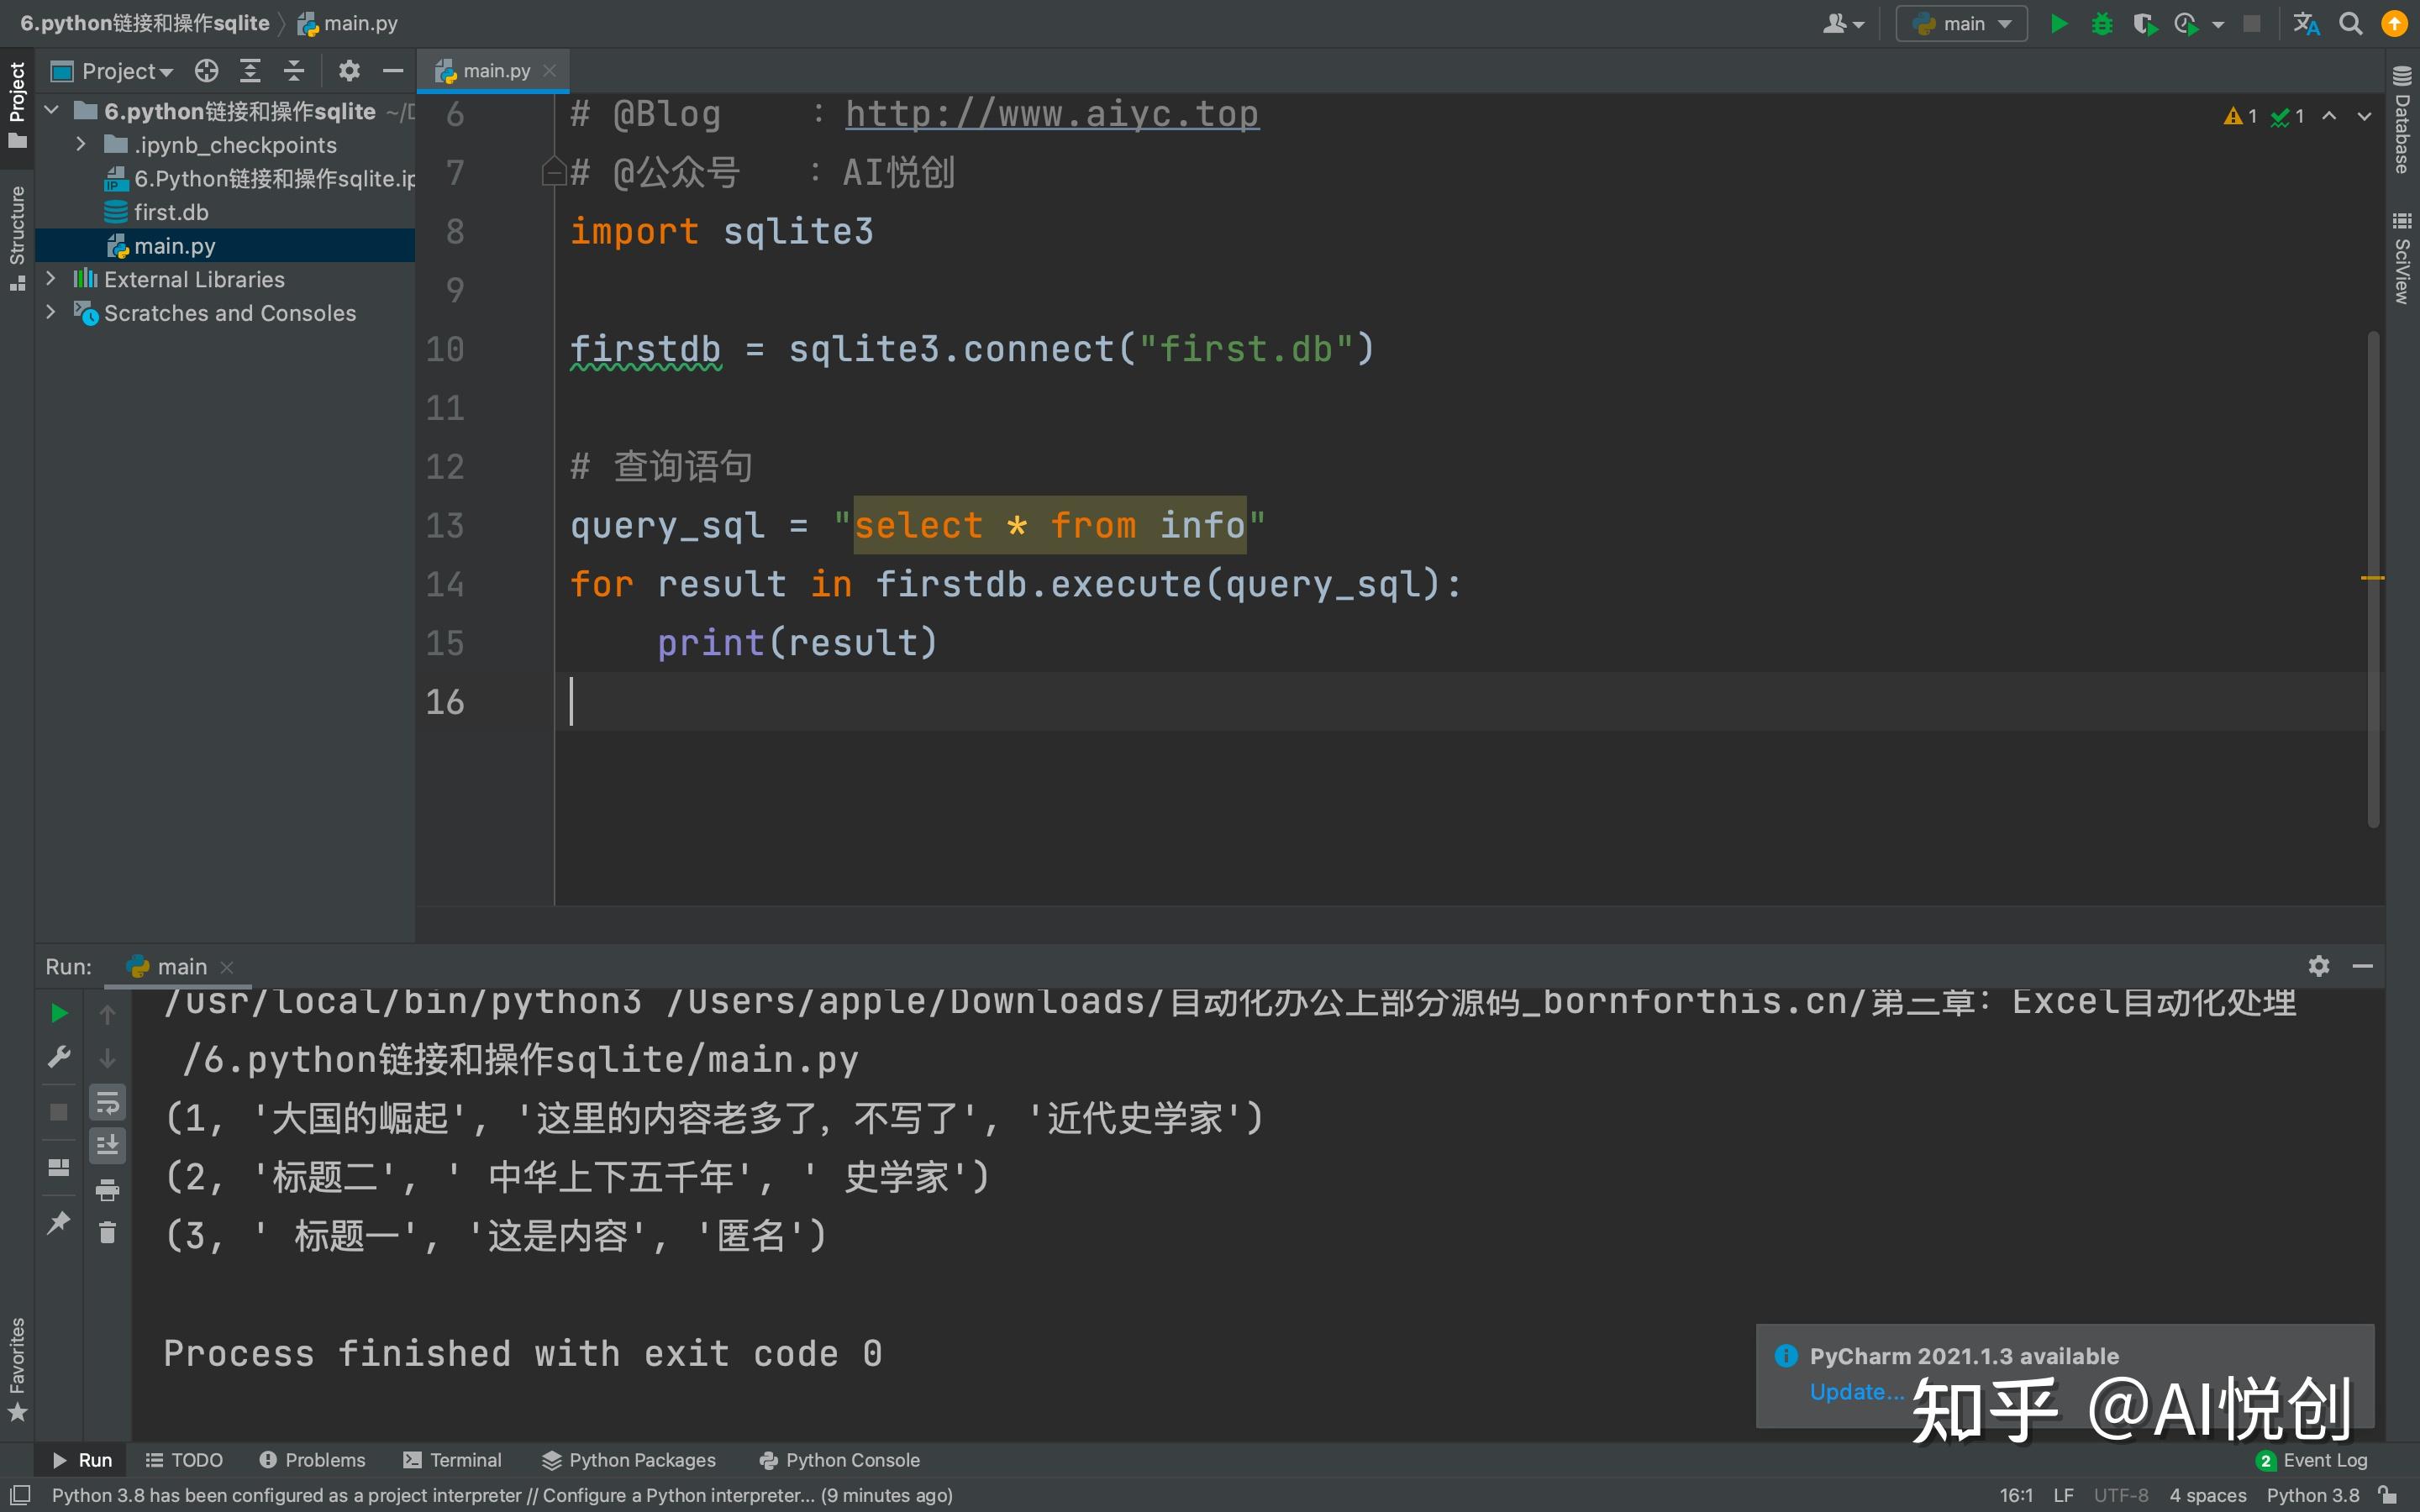Open the Terminal tool window tab
This screenshot has width=2420, height=1512.
coord(453,1460)
